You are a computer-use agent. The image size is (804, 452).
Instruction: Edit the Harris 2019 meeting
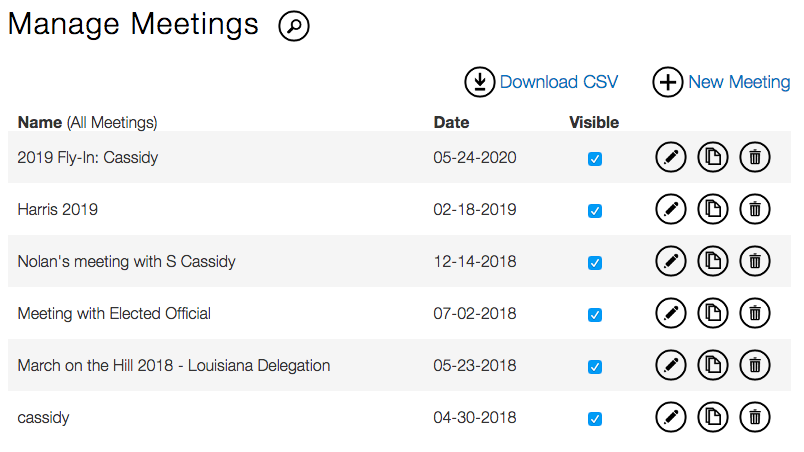(x=671, y=210)
